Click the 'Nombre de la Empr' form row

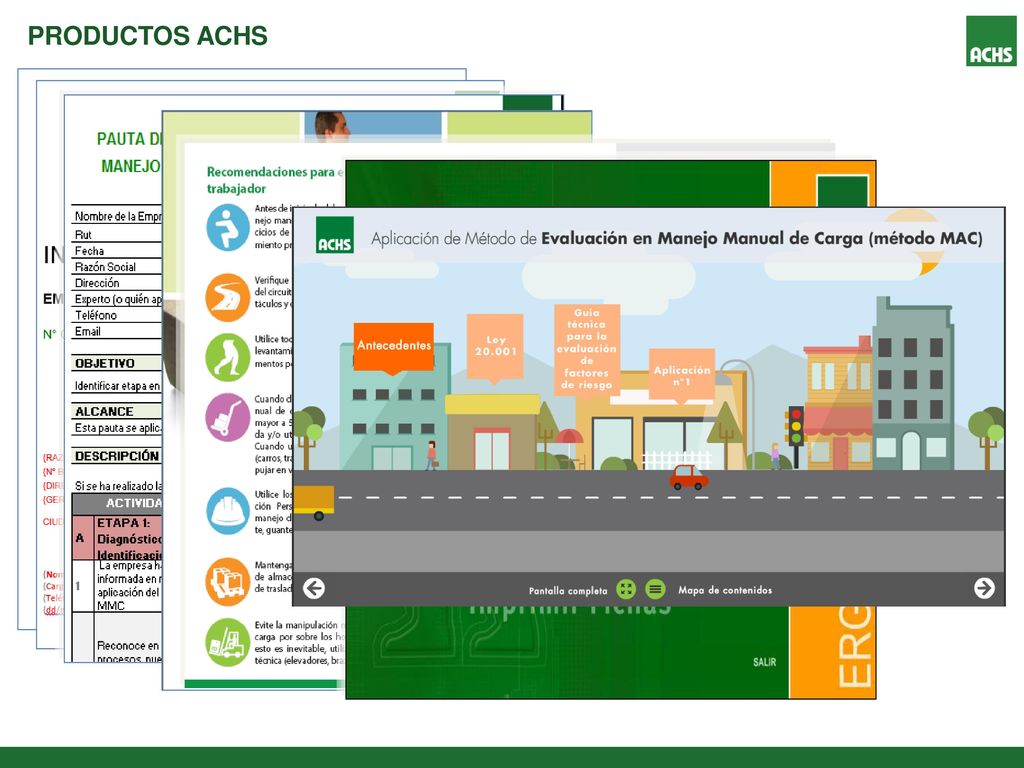tap(116, 216)
